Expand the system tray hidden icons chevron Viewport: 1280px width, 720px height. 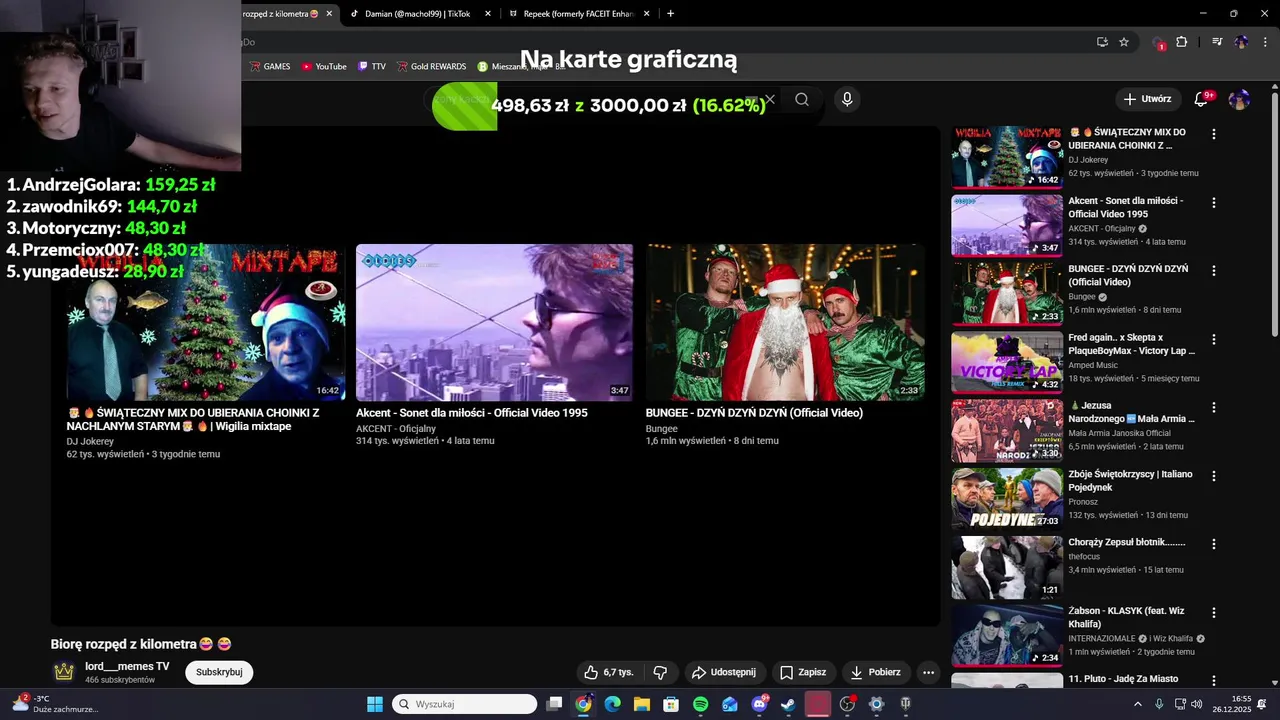tap(1137, 704)
